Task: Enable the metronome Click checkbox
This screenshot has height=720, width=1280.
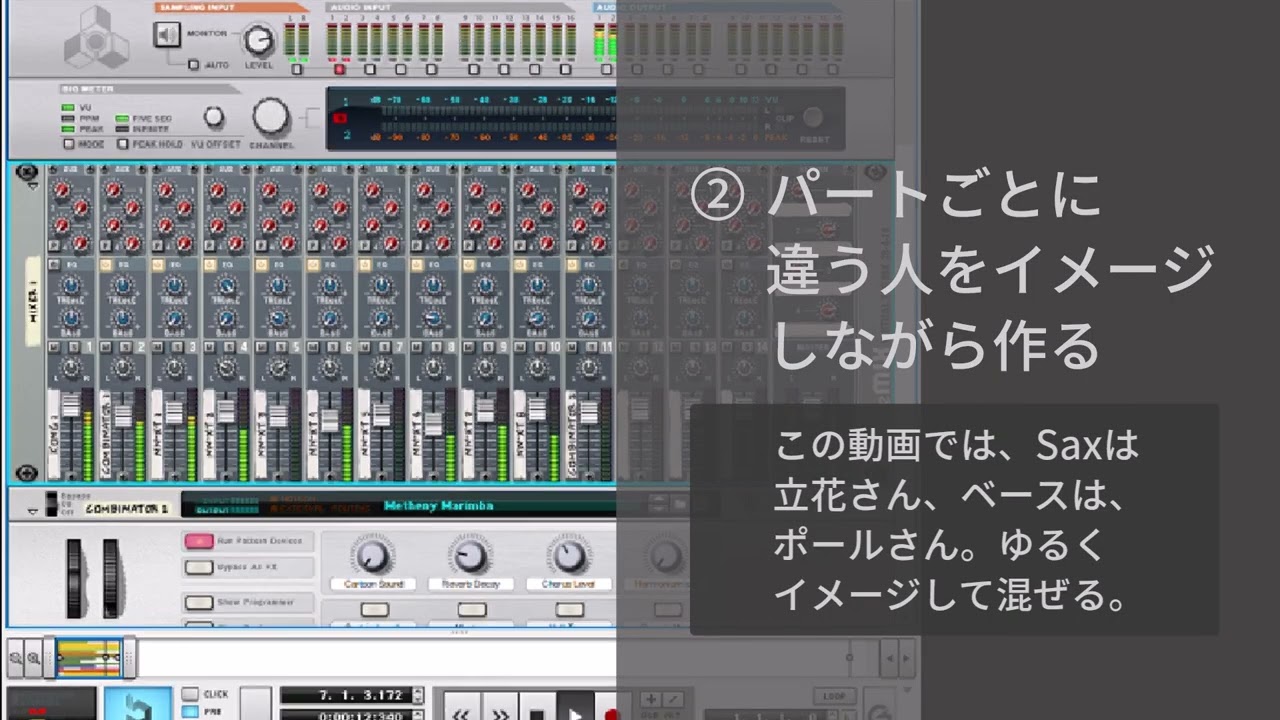Action: click(x=189, y=694)
